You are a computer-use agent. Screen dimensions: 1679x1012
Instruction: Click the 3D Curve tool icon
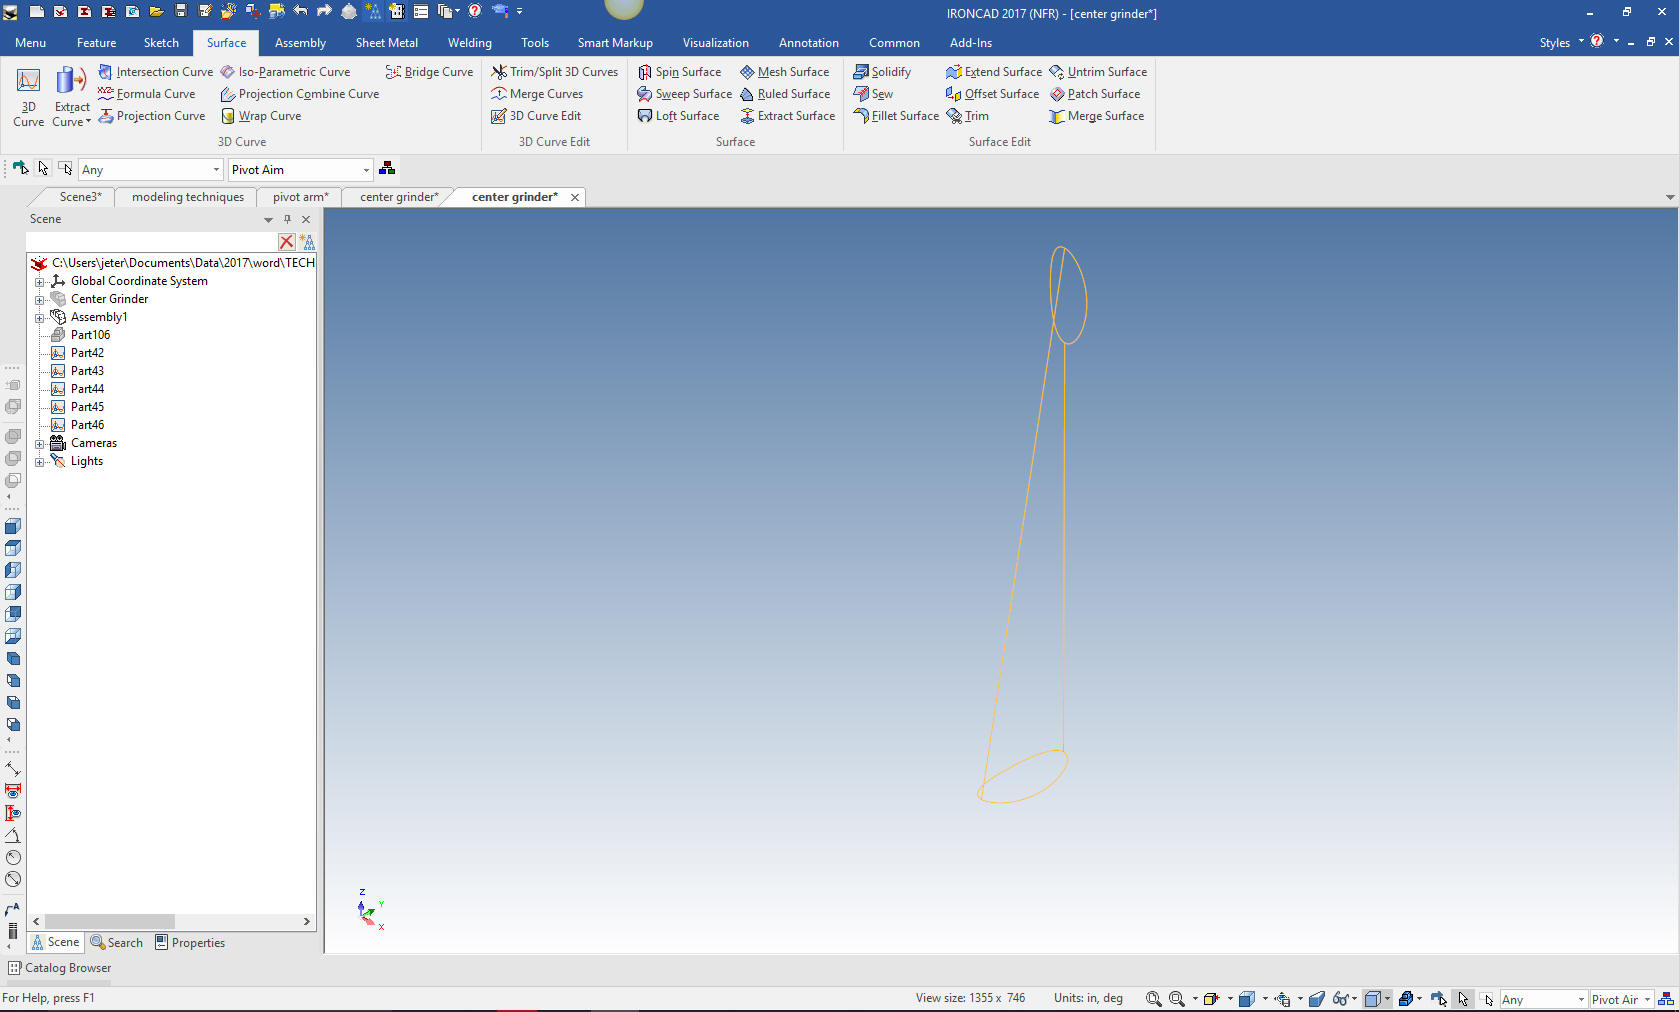tap(28, 82)
